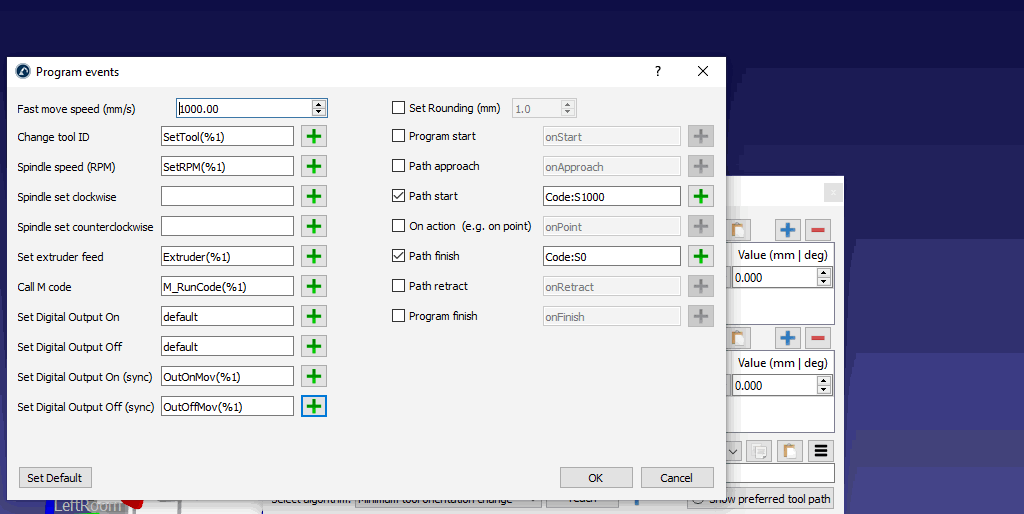Click the help question mark in the title bar
1024x514 pixels.
tap(657, 72)
